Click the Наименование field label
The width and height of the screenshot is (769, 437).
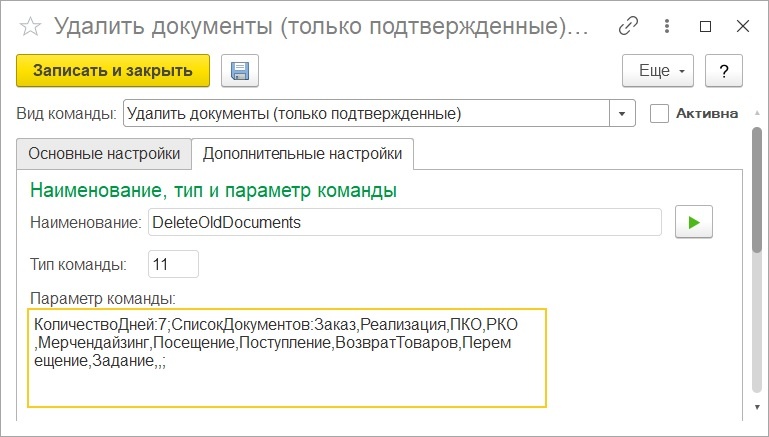(x=86, y=222)
